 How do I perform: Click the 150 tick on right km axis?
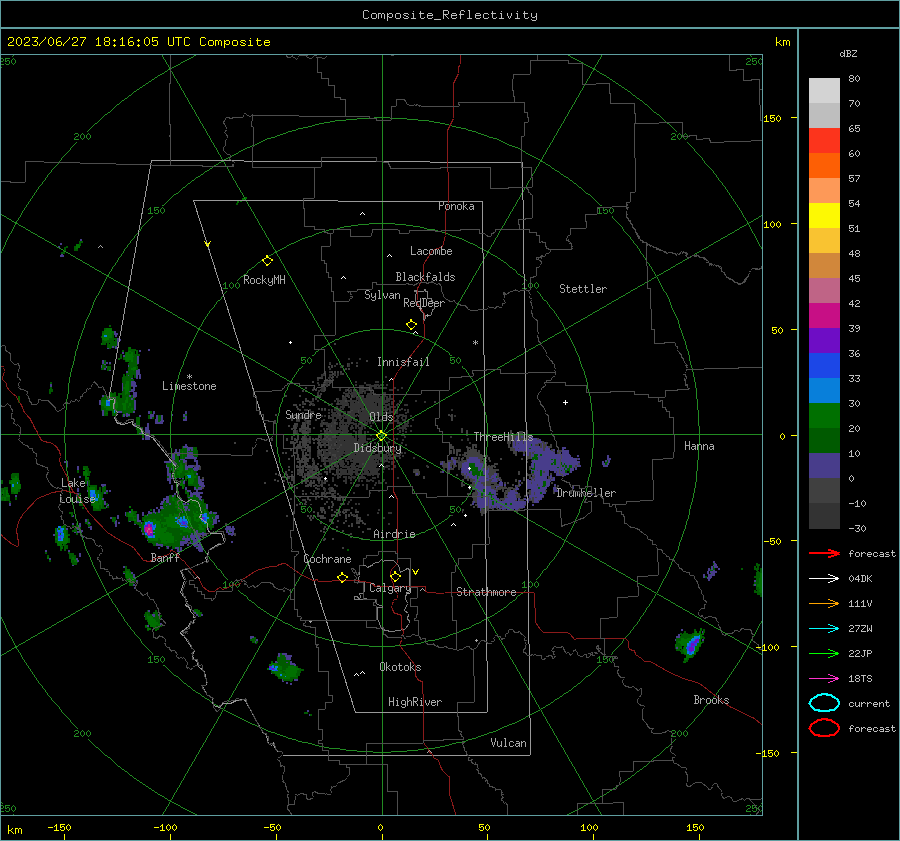(x=773, y=118)
